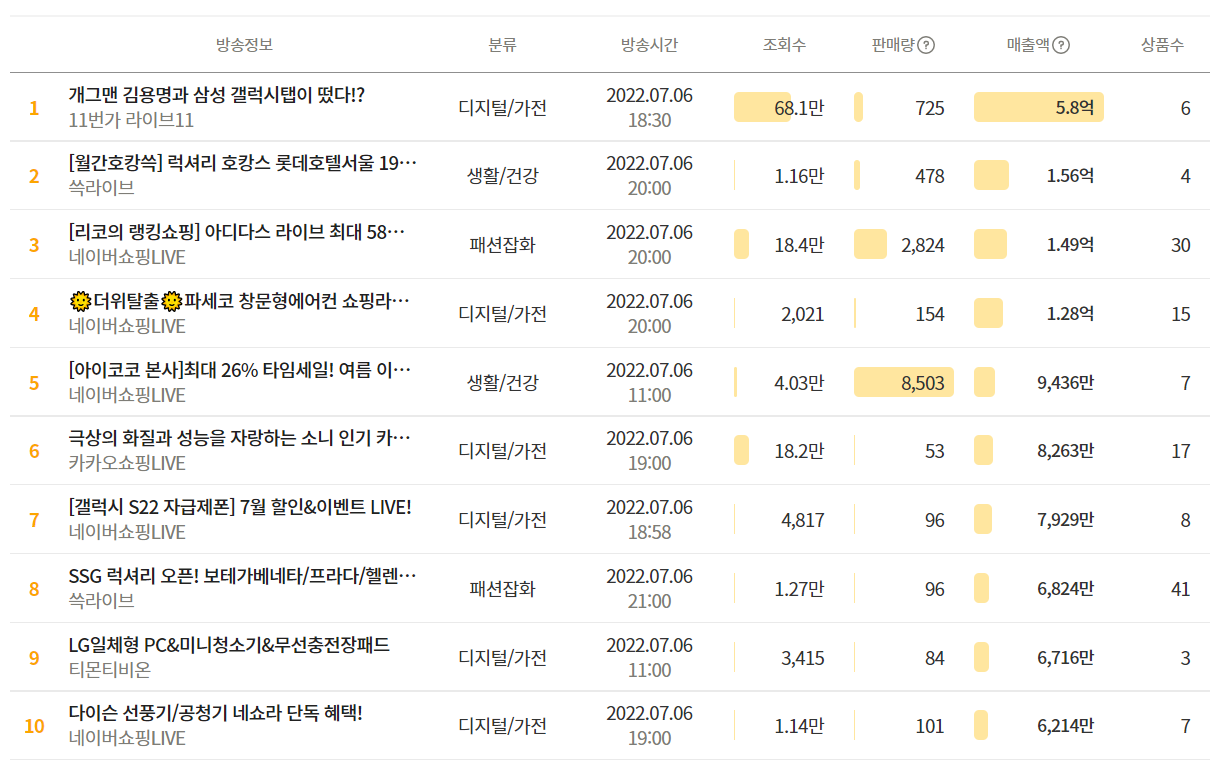Image resolution: width=1222 pixels, height=769 pixels.
Task: Click 쓱라이브 under the 롯데호텔서울 broadcast
Action: (x=101, y=187)
